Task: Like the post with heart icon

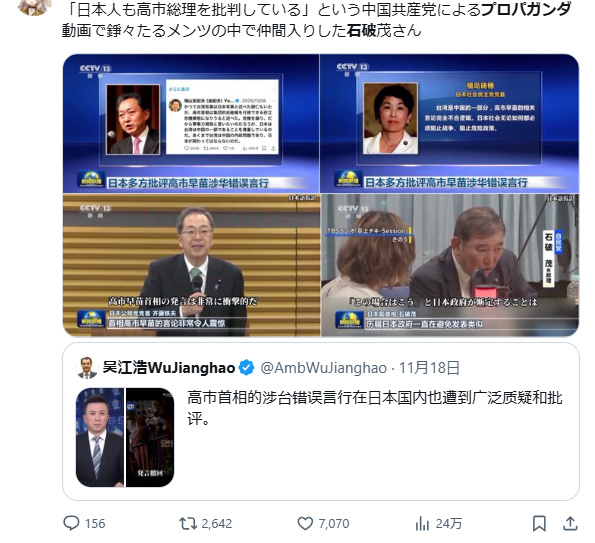Action: point(305,524)
